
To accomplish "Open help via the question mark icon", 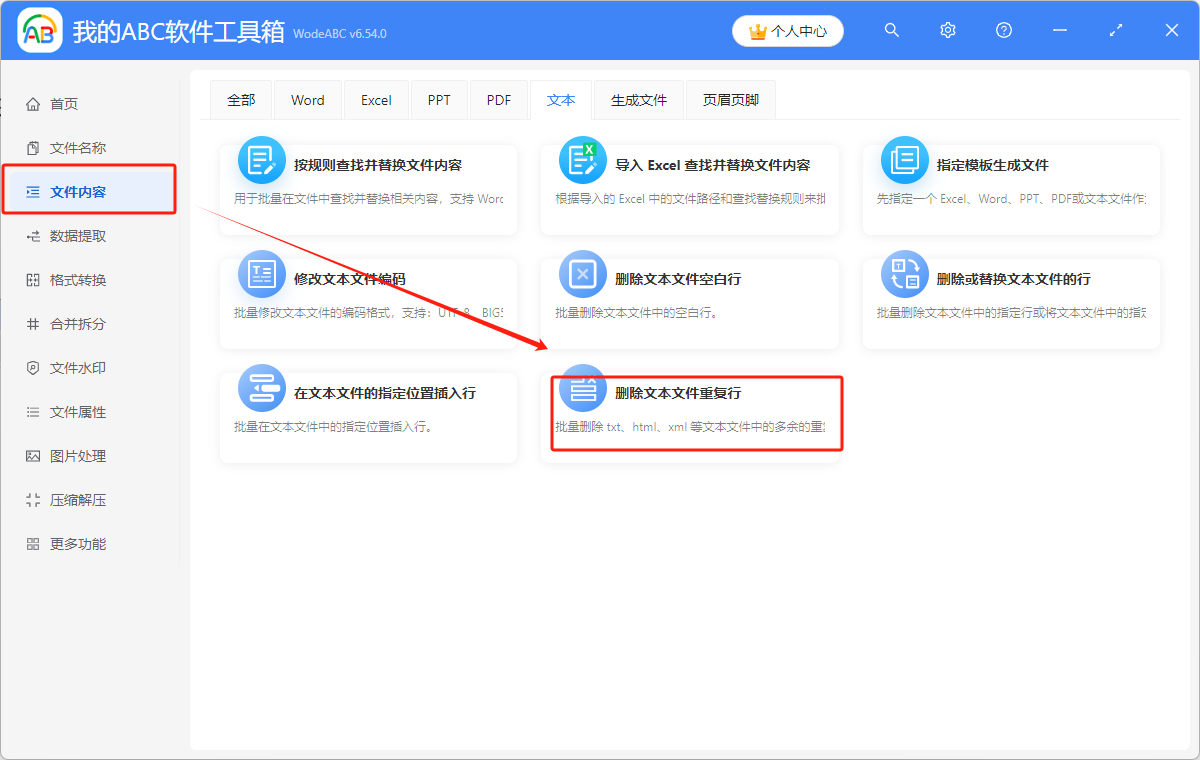I will pos(1003,30).
